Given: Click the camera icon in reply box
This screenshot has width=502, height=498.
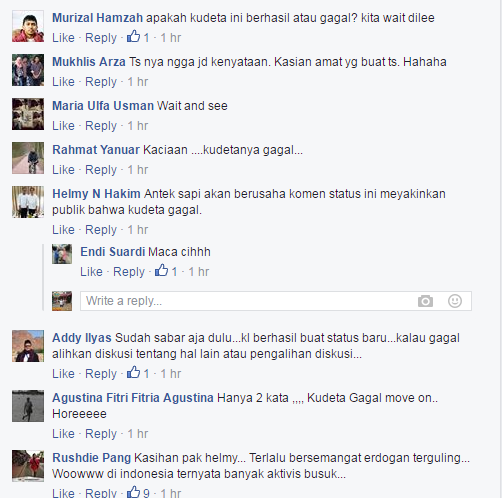Looking at the screenshot, I should 425,301.
